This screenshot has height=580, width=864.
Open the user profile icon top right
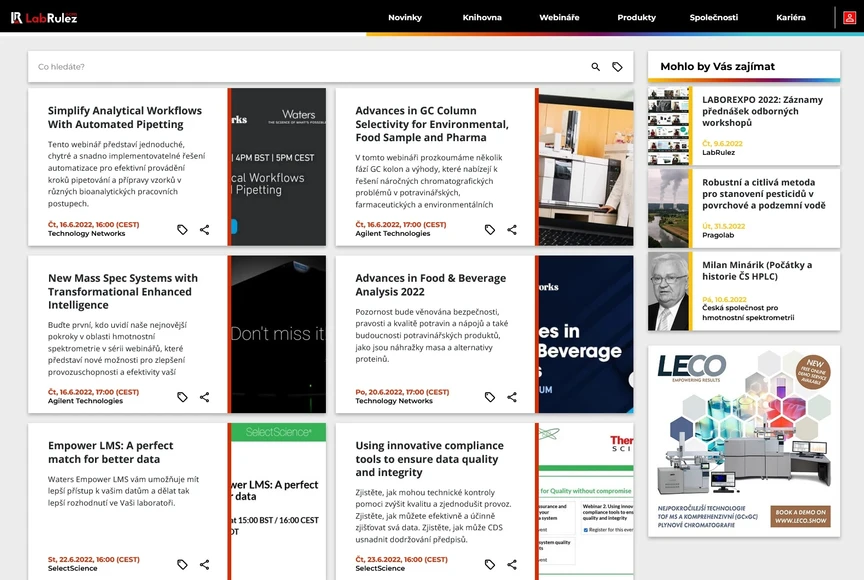click(x=849, y=17)
